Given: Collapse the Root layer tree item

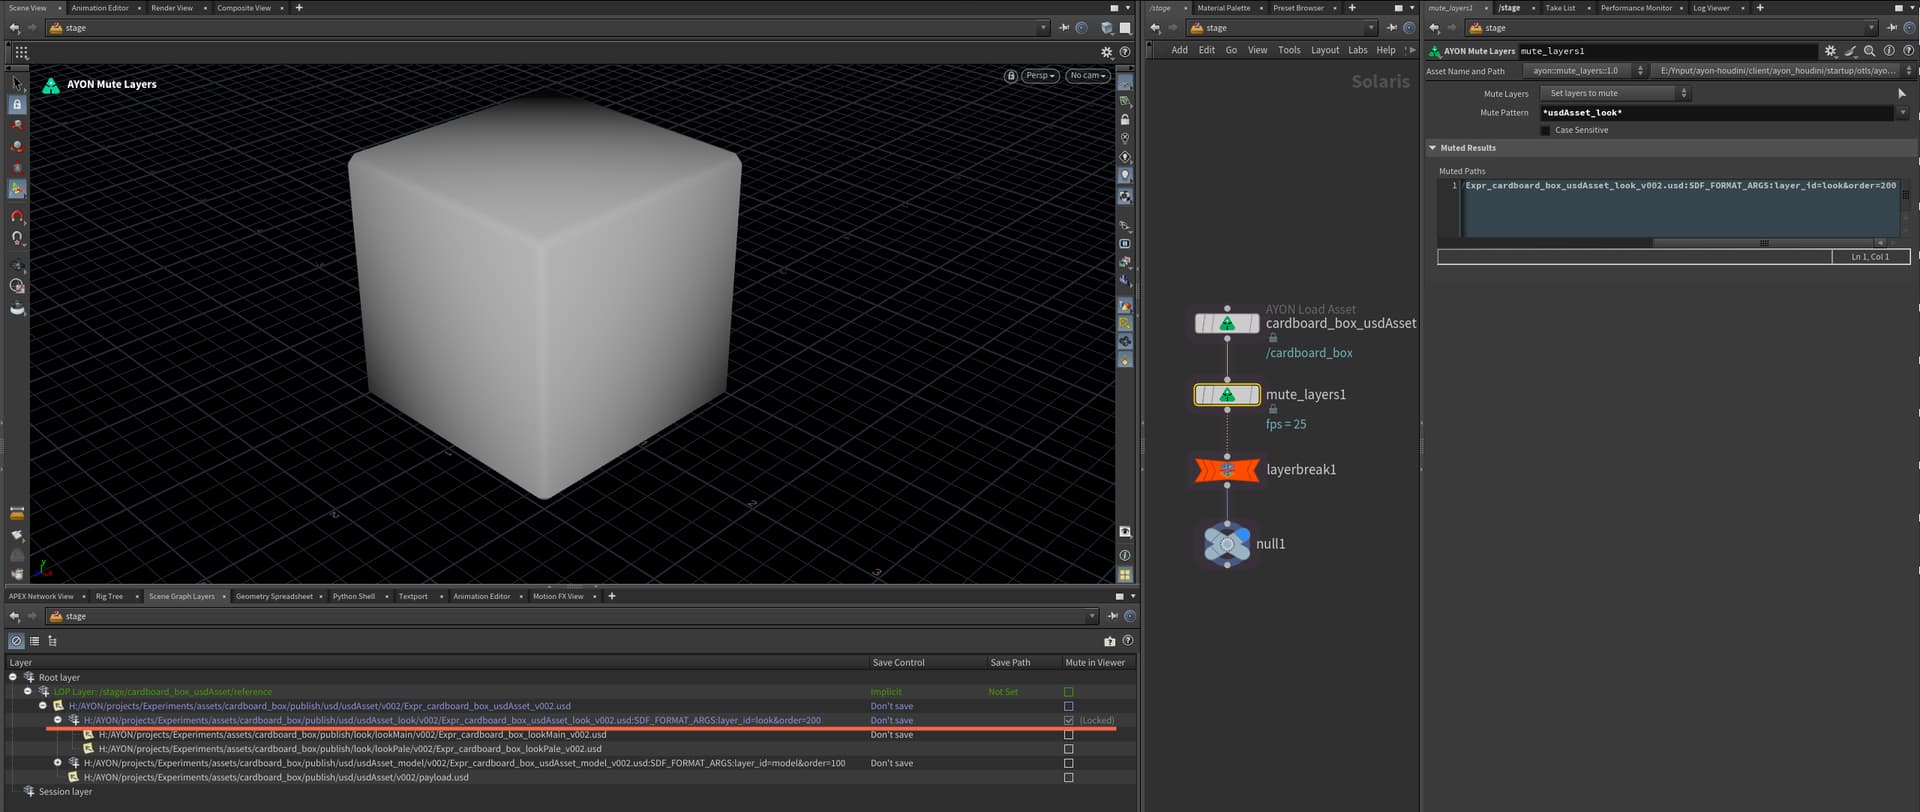Looking at the screenshot, I should 13,678.
